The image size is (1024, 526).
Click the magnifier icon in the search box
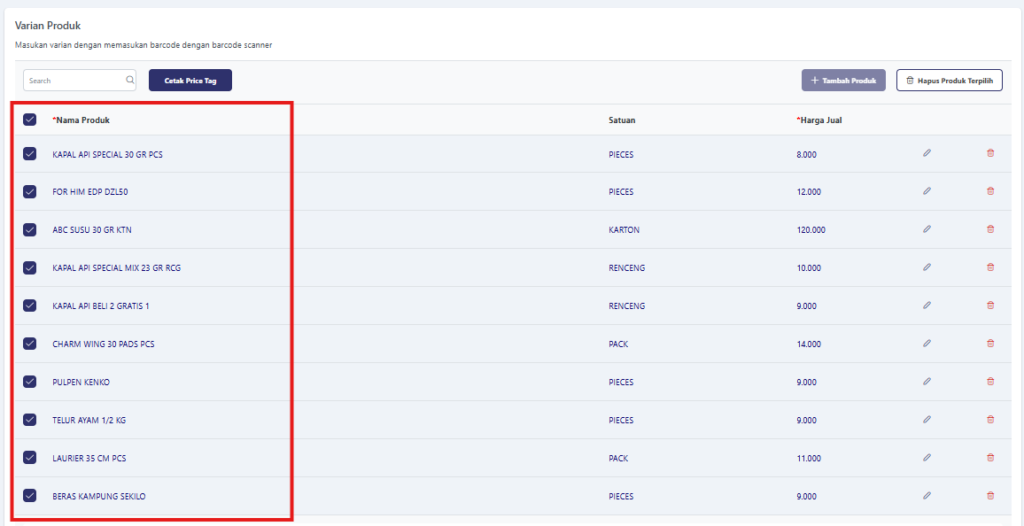(130, 80)
